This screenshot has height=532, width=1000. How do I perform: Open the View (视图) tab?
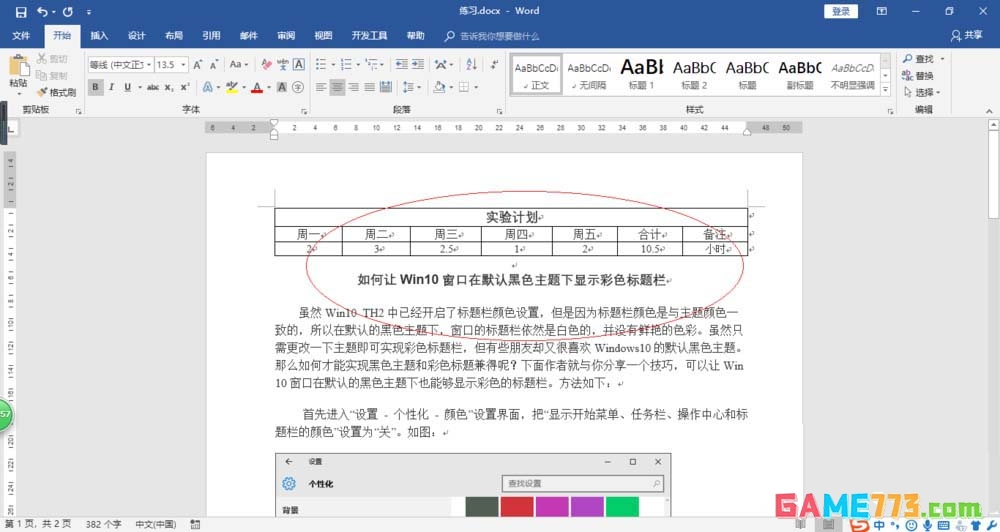(x=323, y=36)
